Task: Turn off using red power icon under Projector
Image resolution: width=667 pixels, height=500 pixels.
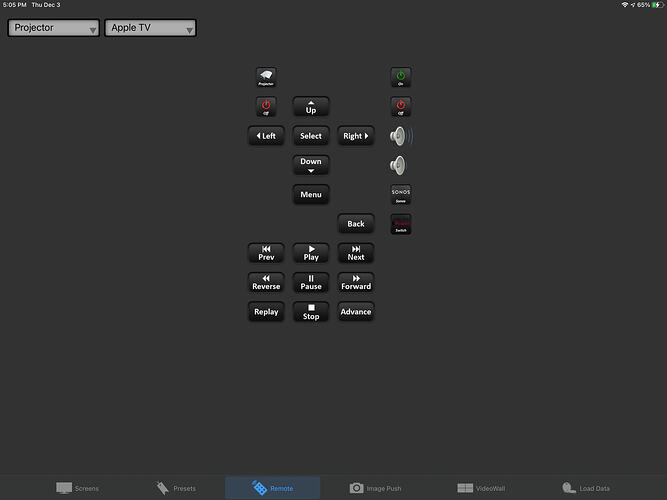Action: coord(266,106)
